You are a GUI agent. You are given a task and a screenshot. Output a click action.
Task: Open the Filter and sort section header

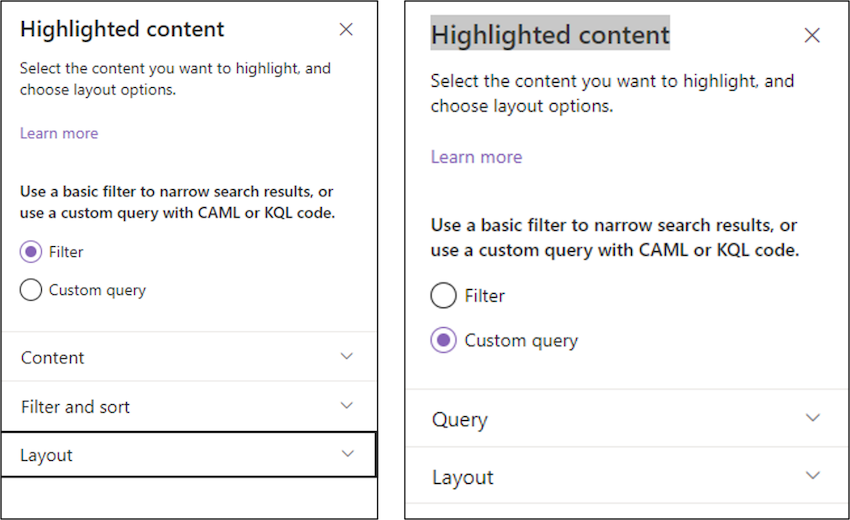tap(76, 407)
